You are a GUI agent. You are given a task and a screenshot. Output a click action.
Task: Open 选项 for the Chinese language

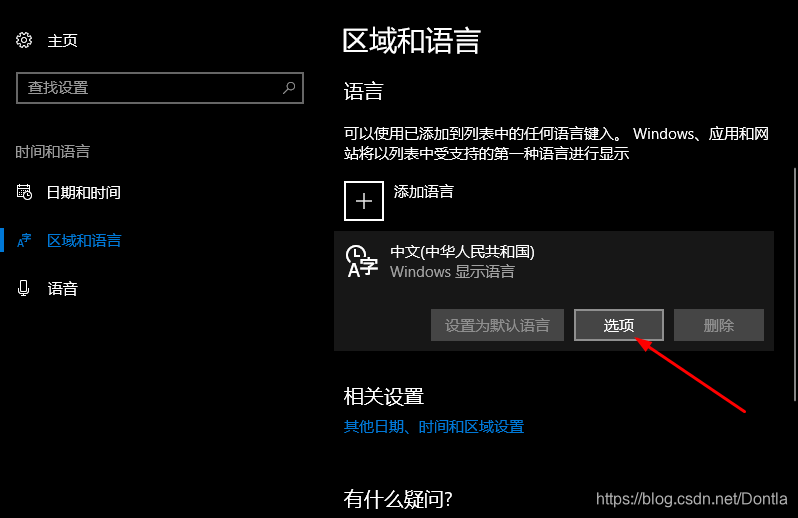pyautogui.click(x=619, y=325)
